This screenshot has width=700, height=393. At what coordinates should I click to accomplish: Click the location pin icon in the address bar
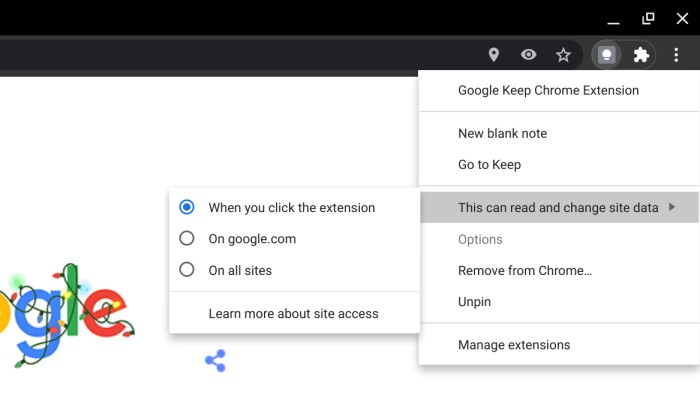pyautogui.click(x=493, y=55)
